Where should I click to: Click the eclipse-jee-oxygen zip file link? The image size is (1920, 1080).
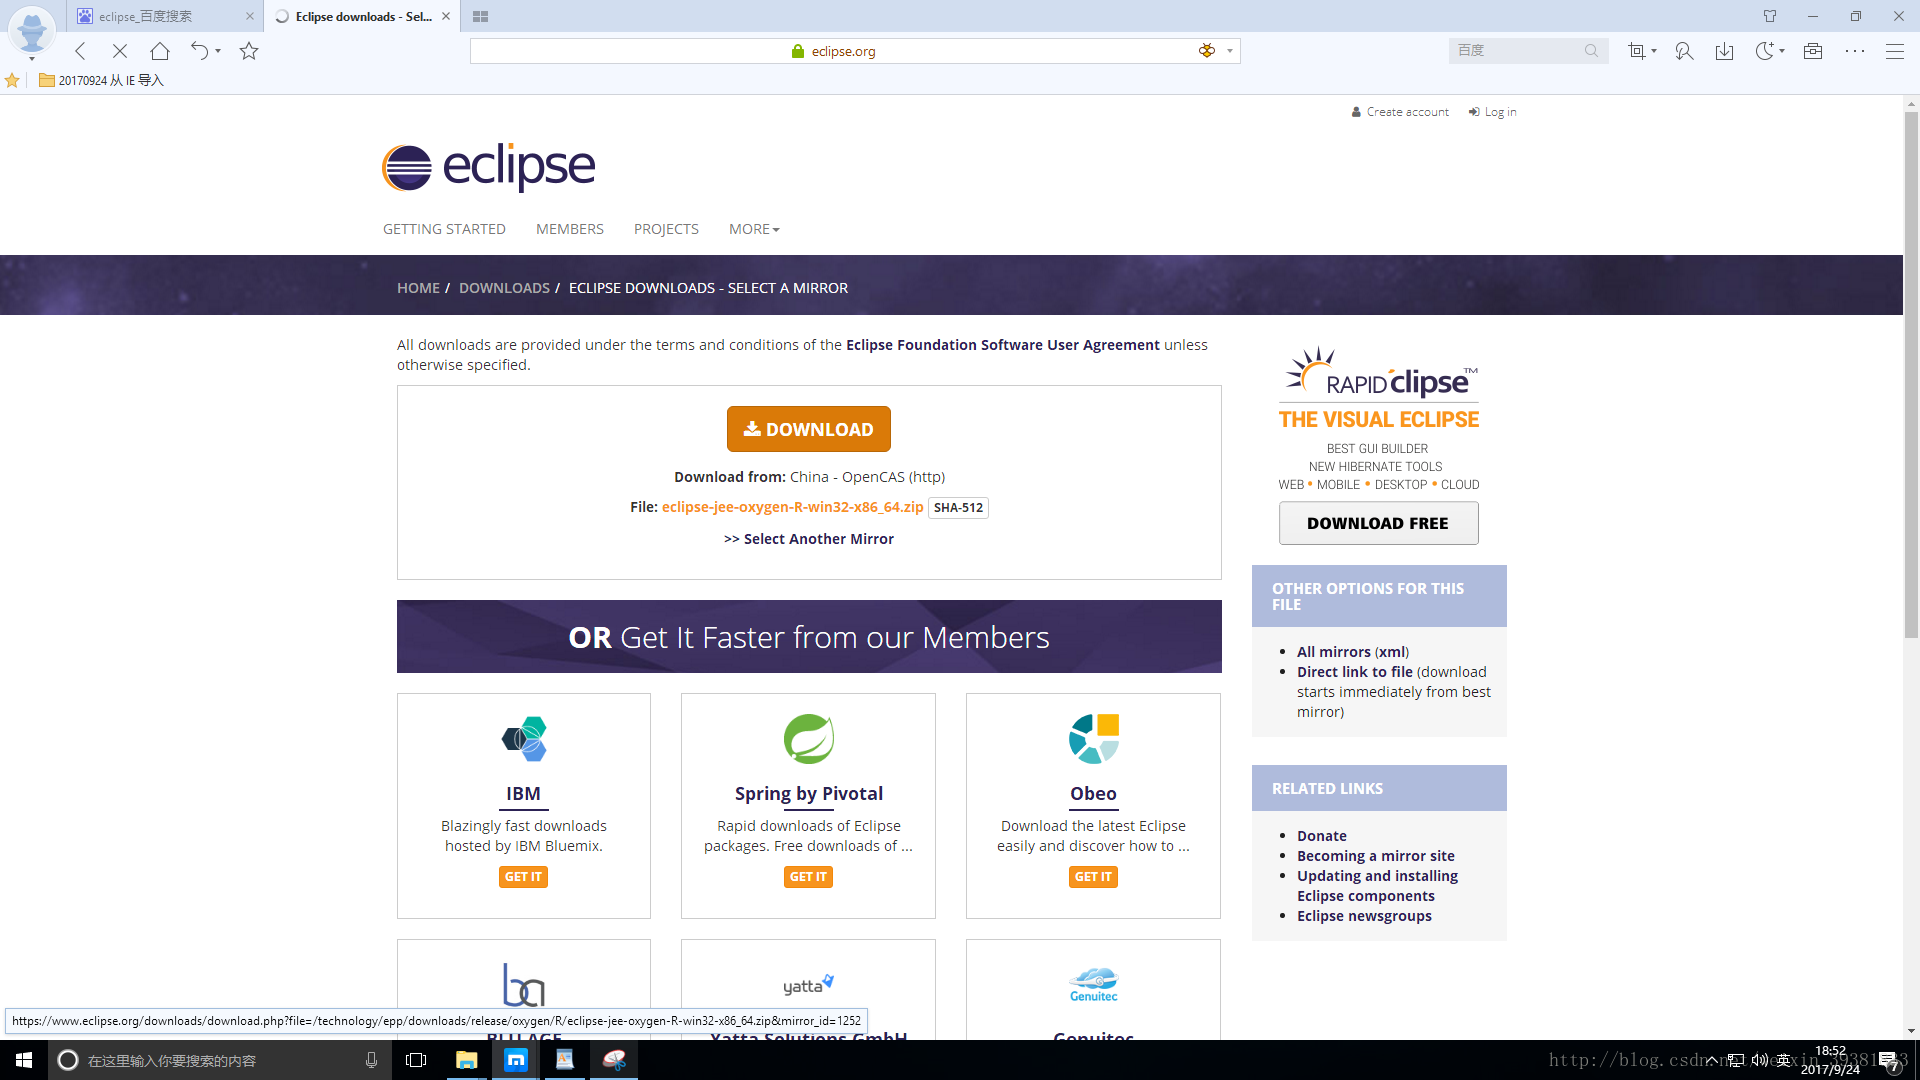(x=793, y=506)
